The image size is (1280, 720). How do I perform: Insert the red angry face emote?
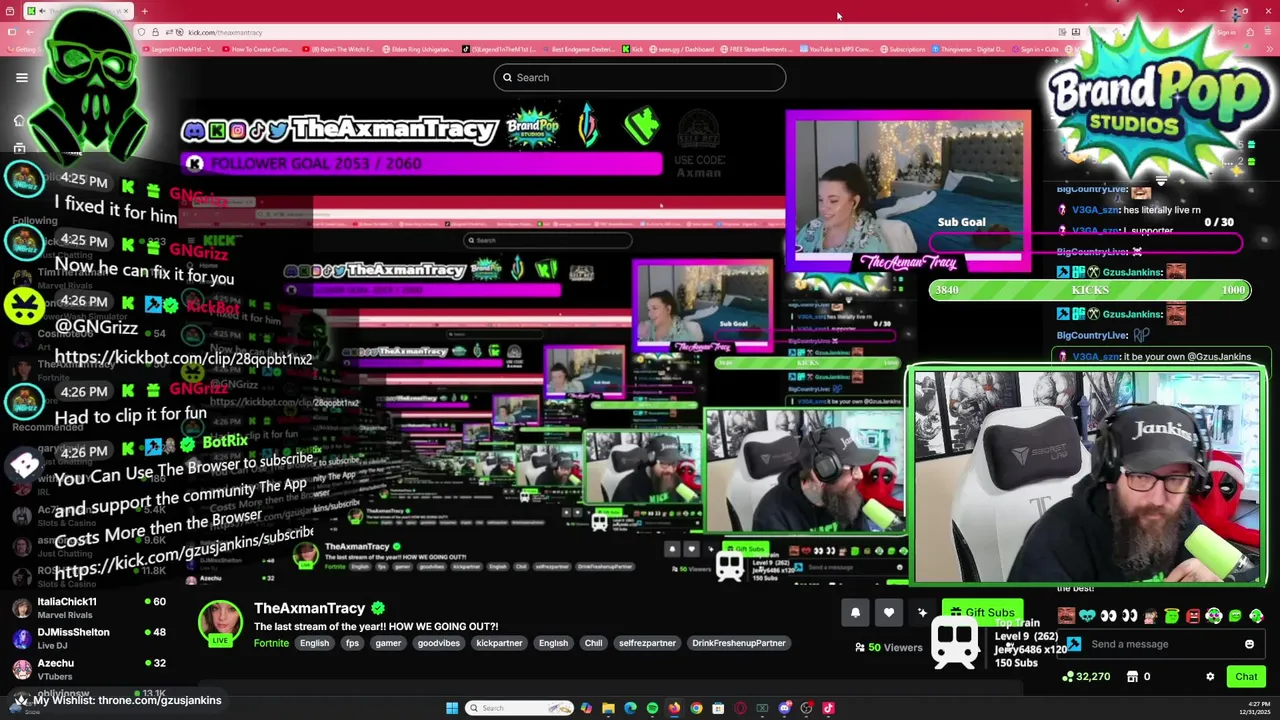click(1193, 616)
